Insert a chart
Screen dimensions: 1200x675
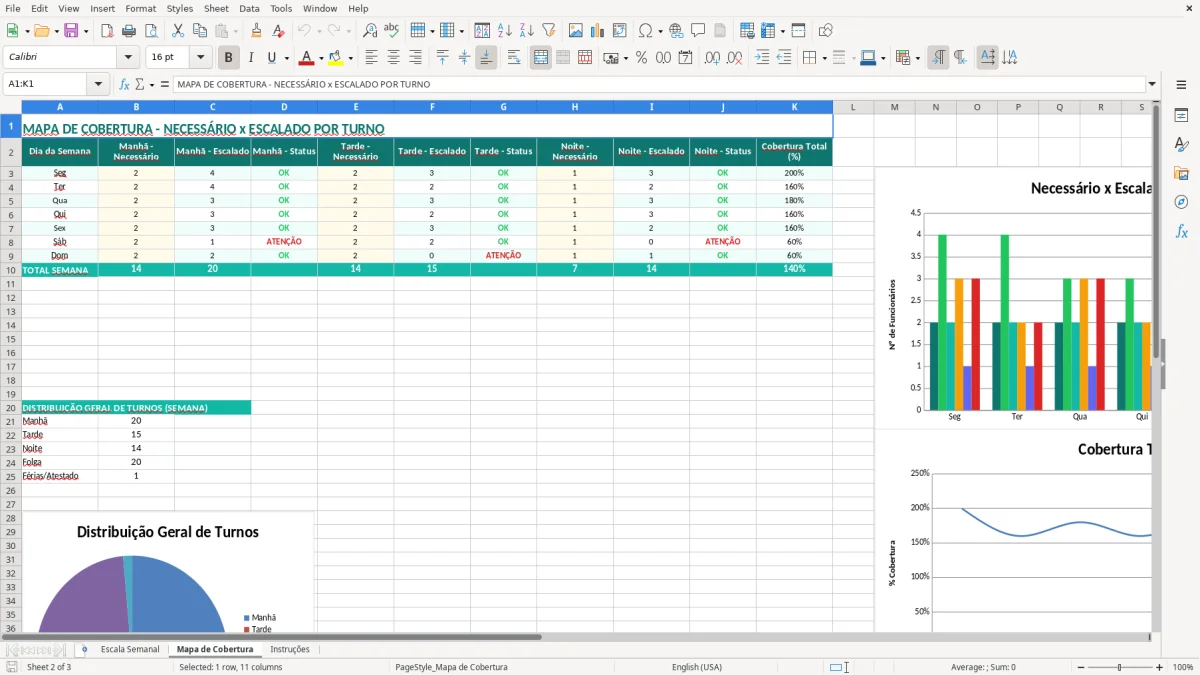[597, 31]
